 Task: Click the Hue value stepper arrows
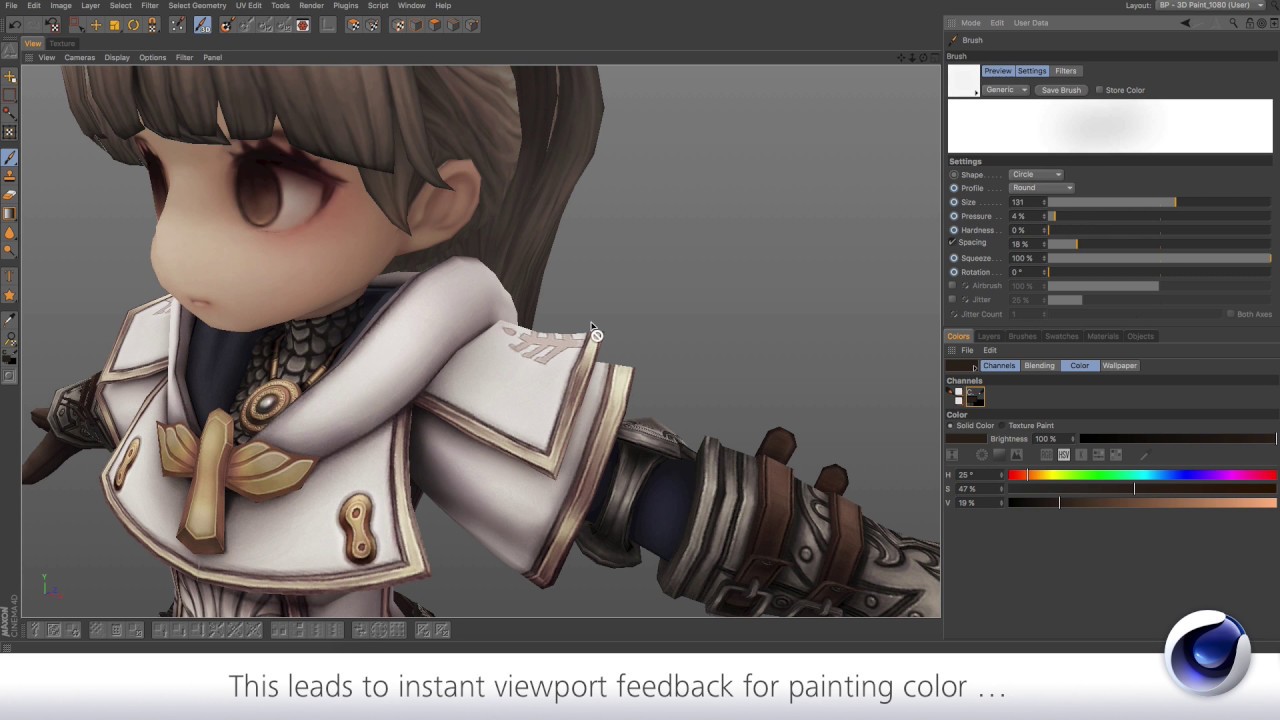[1001, 475]
